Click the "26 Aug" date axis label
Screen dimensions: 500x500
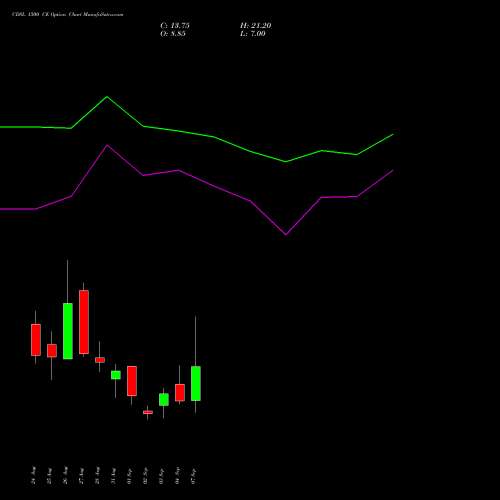66,476
